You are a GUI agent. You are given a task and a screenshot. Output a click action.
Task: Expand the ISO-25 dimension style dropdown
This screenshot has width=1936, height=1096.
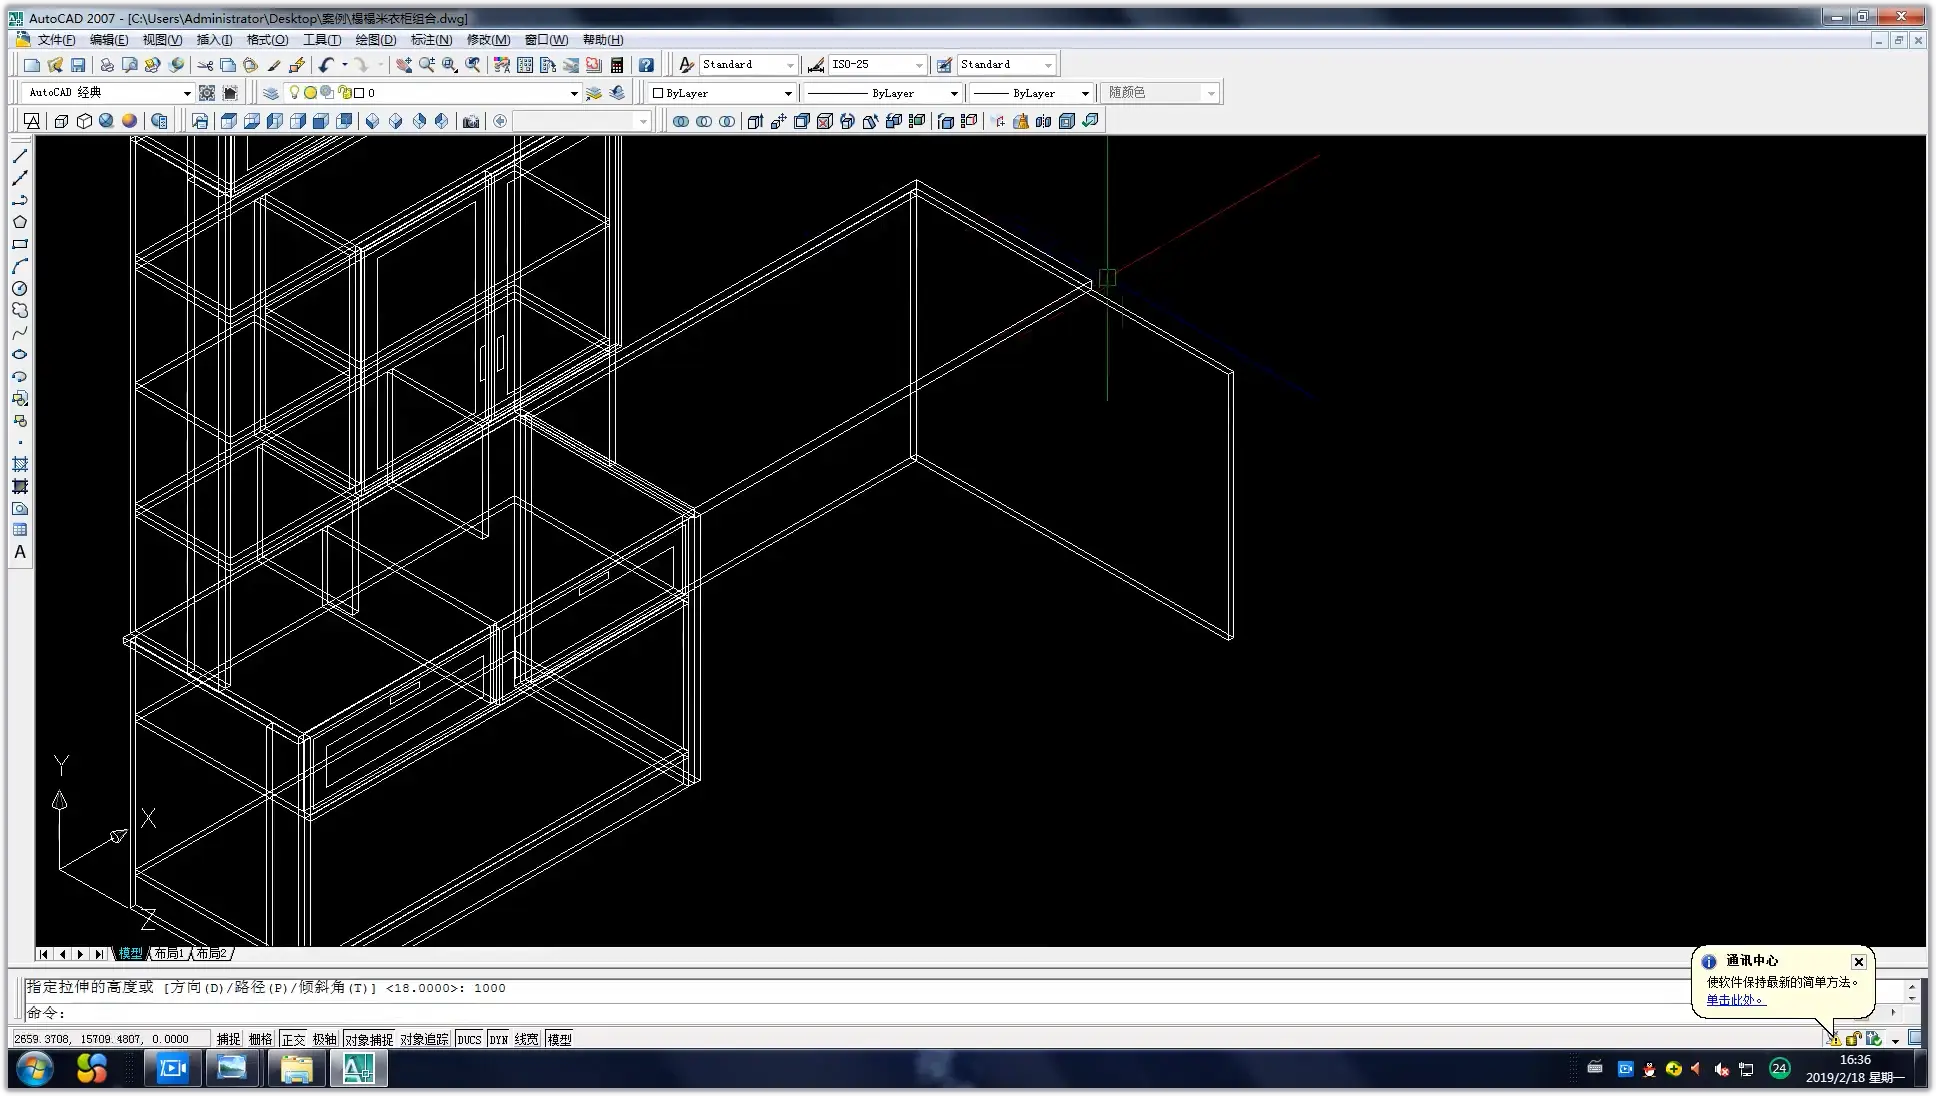pyautogui.click(x=918, y=65)
